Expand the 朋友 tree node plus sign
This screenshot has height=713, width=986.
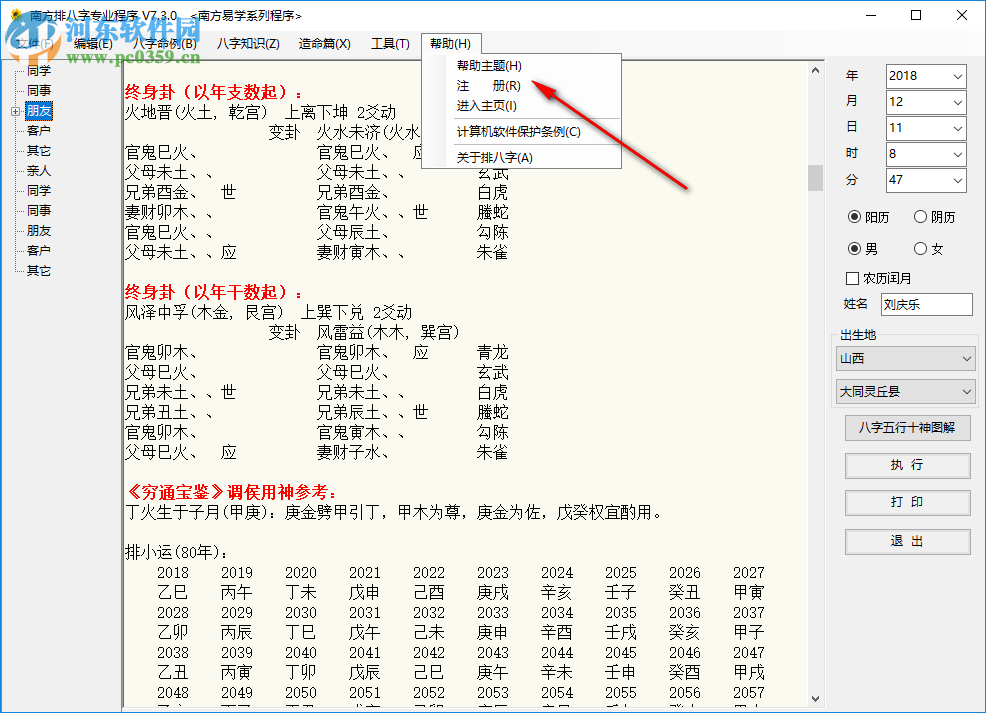(17, 112)
